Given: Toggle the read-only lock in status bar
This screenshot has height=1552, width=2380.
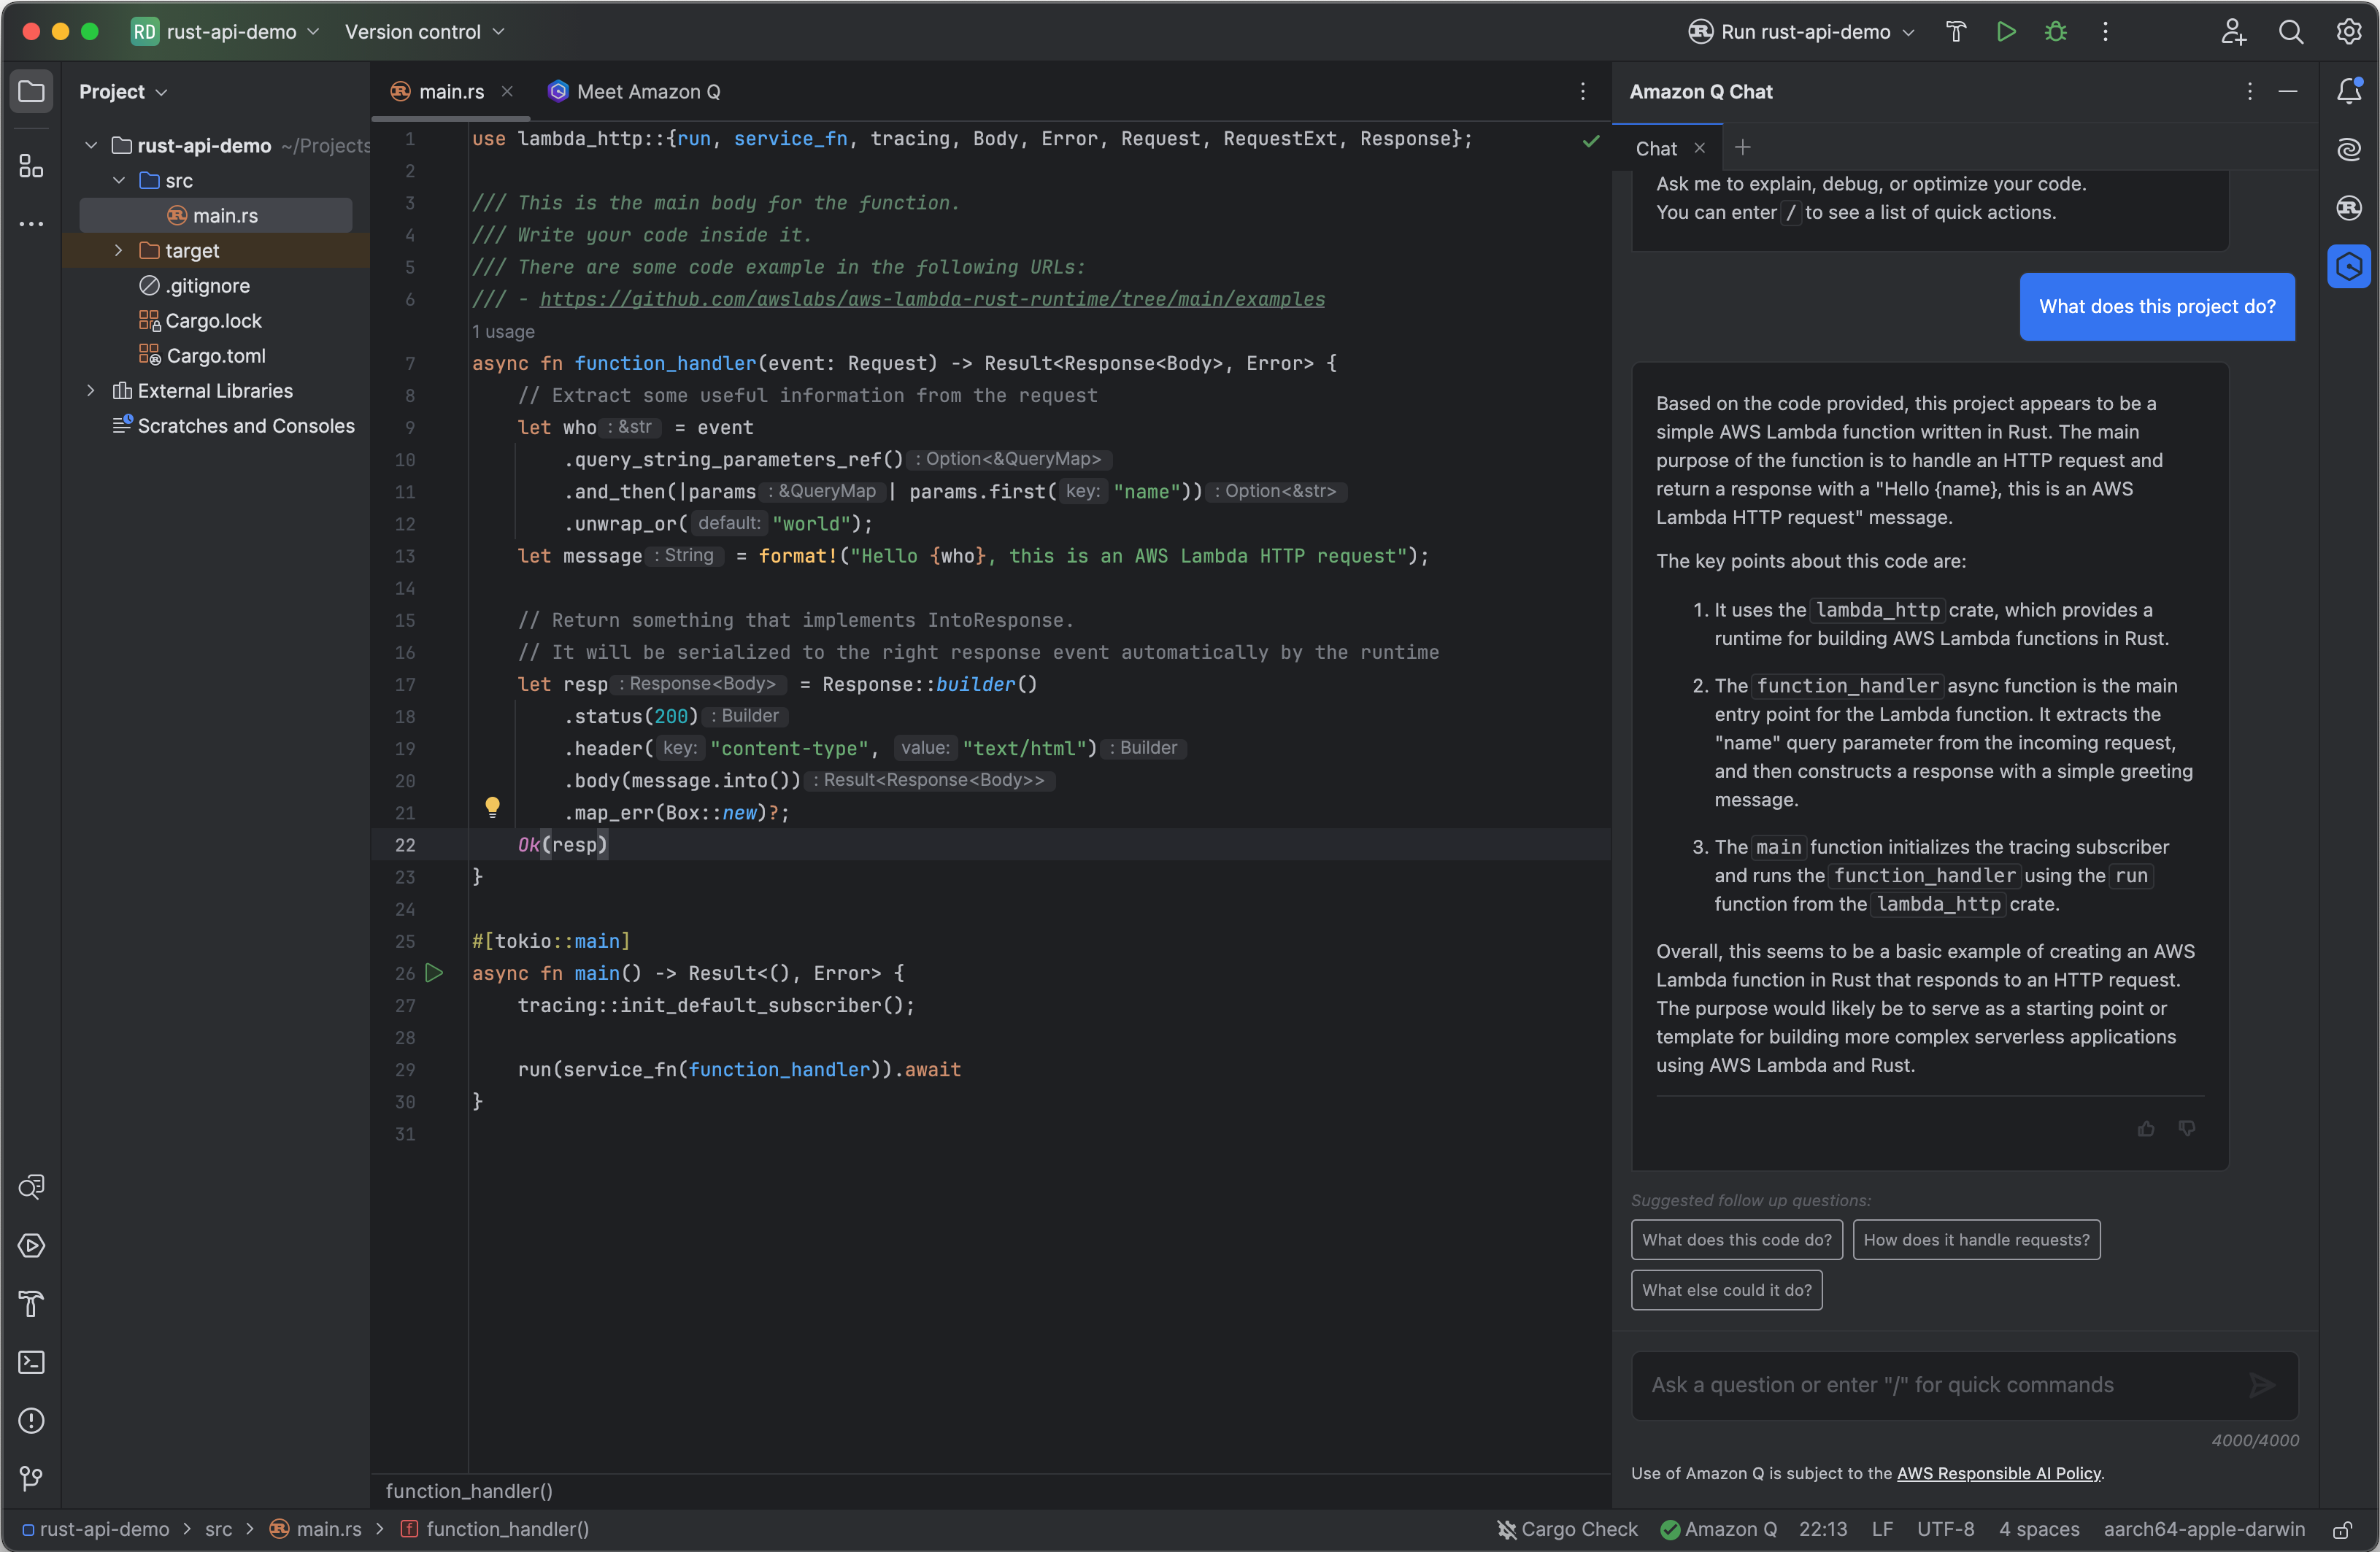Looking at the screenshot, I should coord(2342,1530).
